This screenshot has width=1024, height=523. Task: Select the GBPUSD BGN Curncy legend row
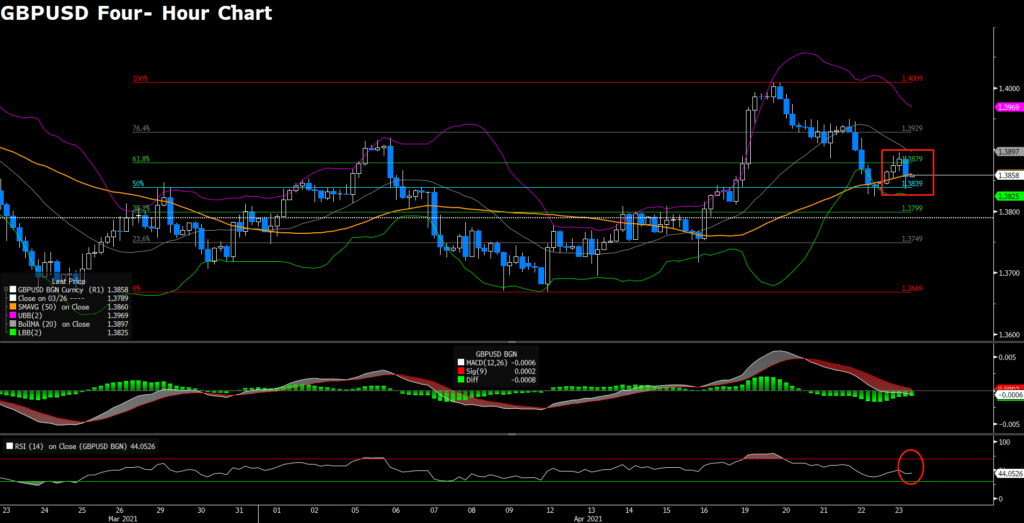tap(68, 289)
